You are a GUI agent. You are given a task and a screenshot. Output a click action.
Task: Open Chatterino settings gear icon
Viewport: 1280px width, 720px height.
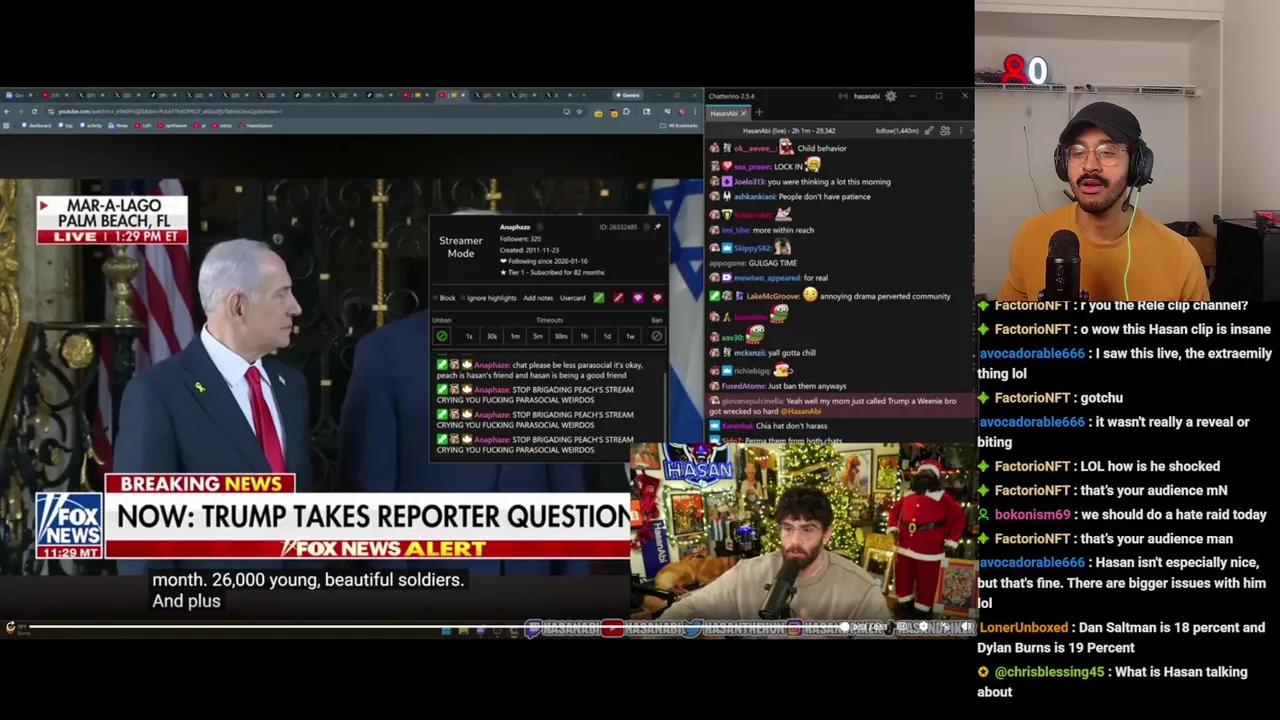[890, 96]
